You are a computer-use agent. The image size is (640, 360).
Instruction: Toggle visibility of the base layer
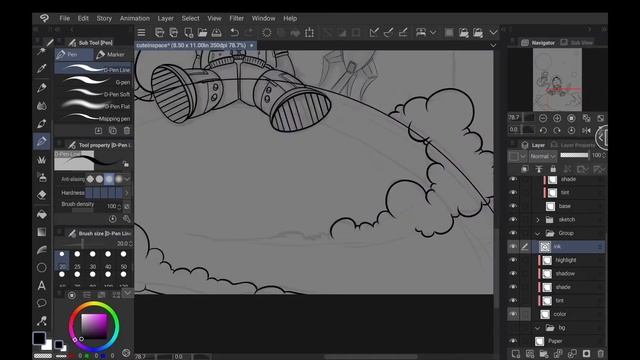click(513, 206)
